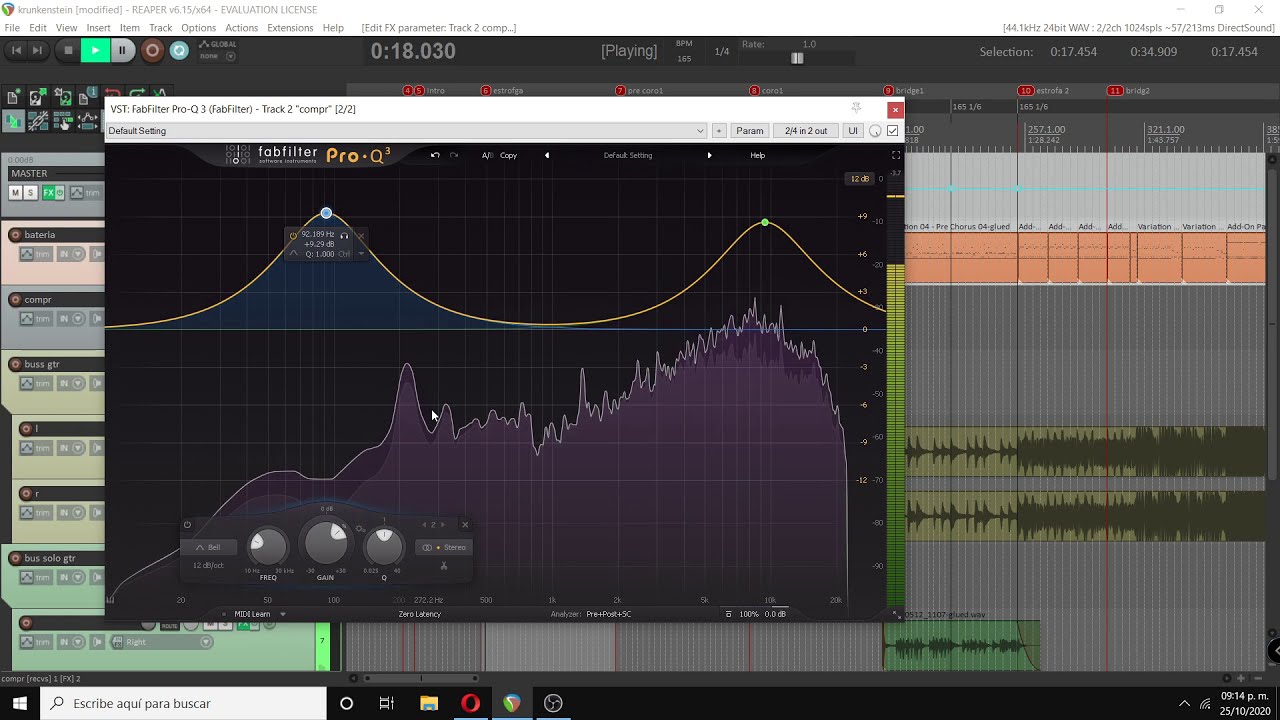Viewport: 1280px width, 720px height.
Task: Arm the bateria track for recording
Action: click(x=15, y=235)
